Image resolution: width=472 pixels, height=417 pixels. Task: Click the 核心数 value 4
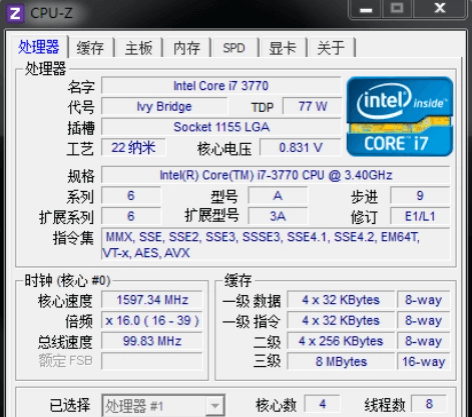point(322,404)
